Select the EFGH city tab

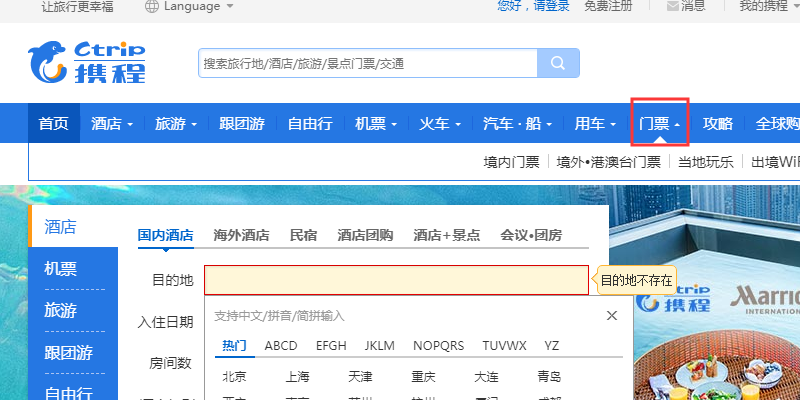(331, 345)
